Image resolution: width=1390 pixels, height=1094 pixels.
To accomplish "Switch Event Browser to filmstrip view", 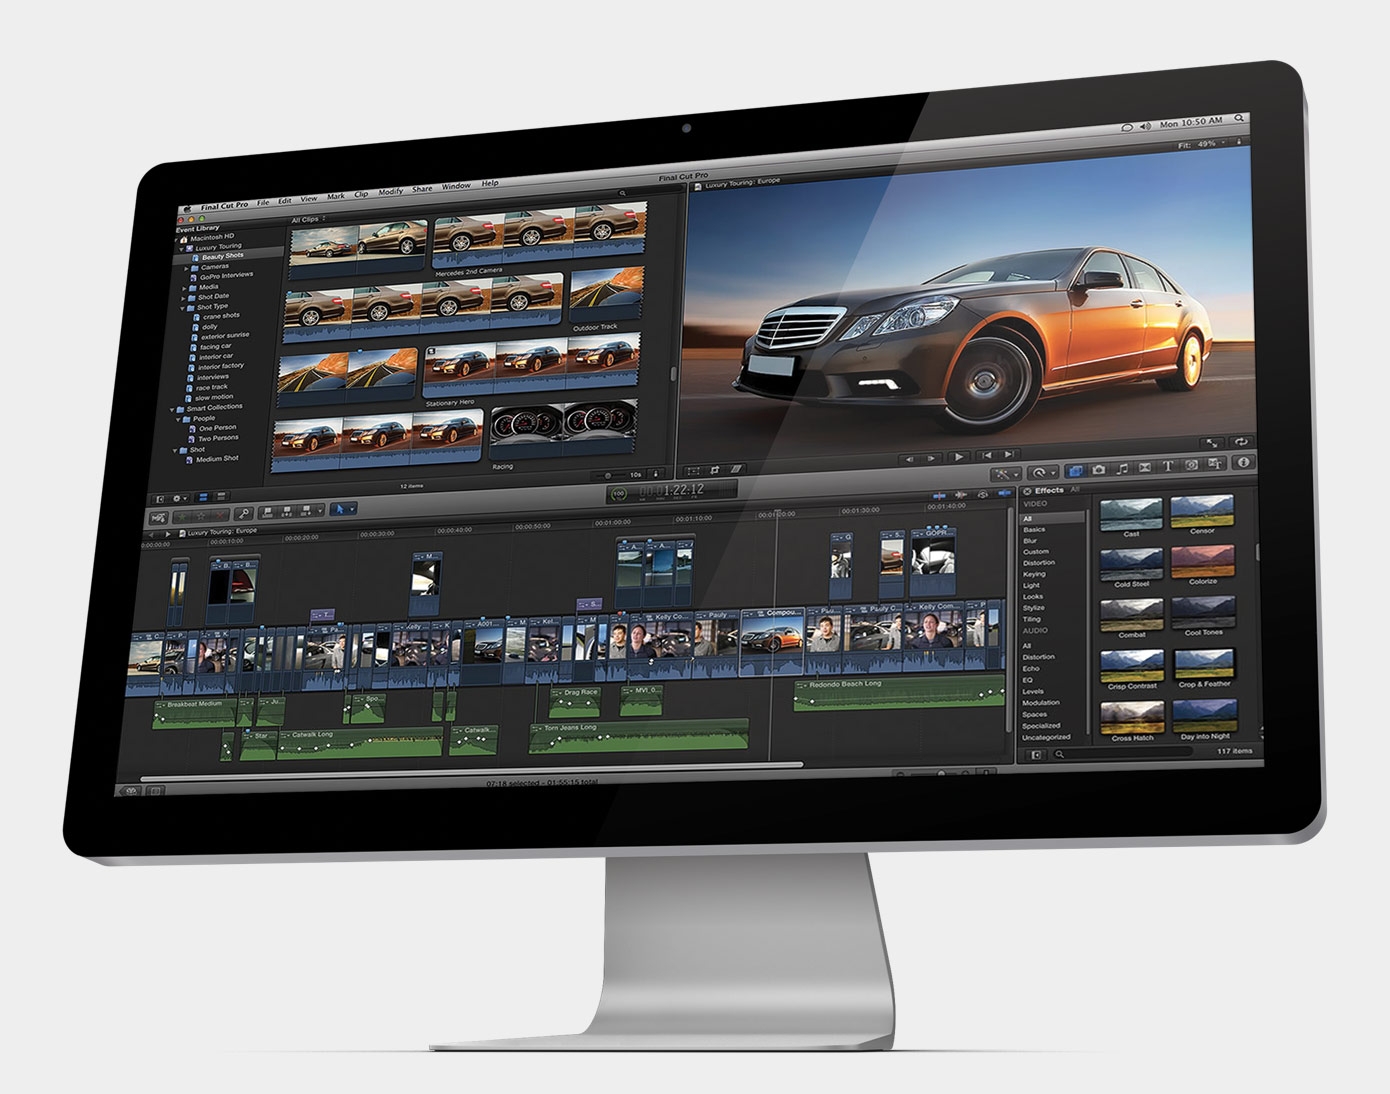I will coord(203,497).
